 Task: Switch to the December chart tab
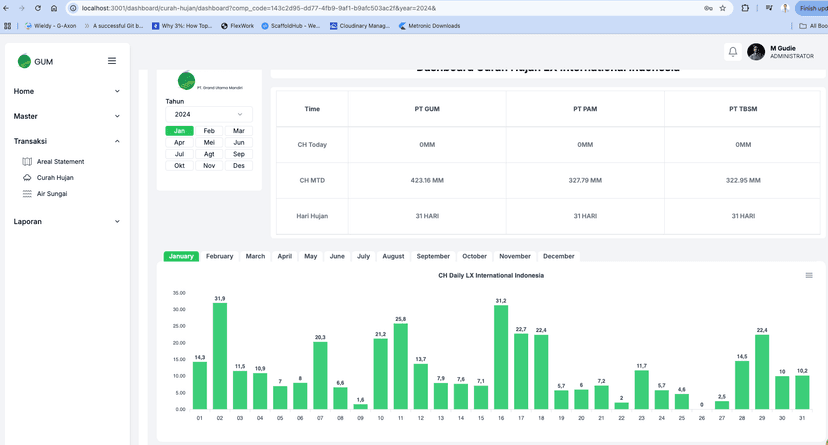[558, 256]
